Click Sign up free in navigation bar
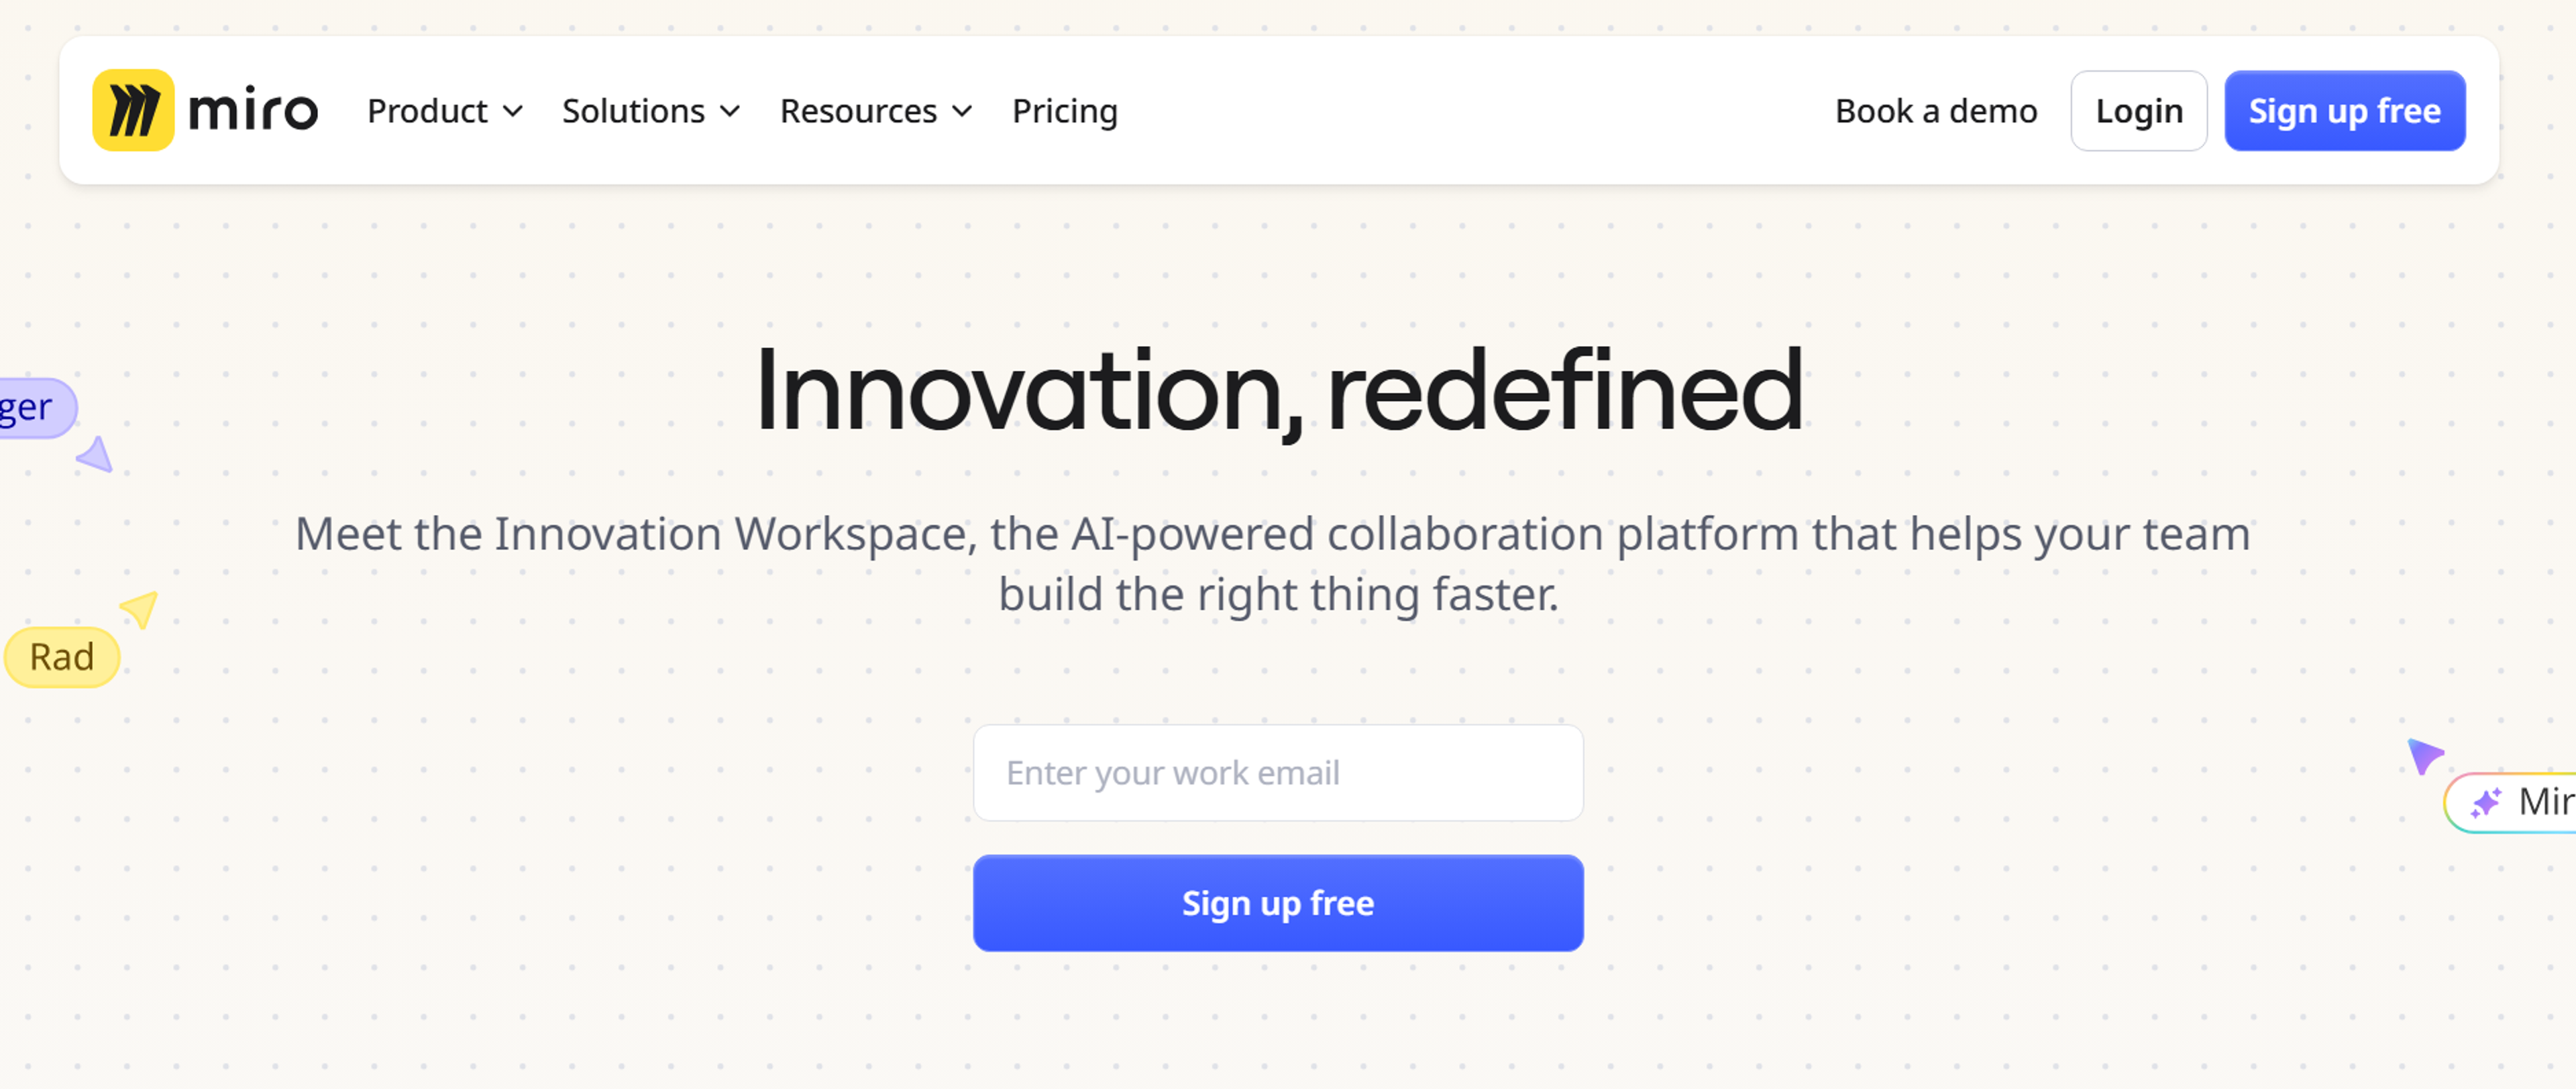2576x1089 pixels. coord(2344,111)
